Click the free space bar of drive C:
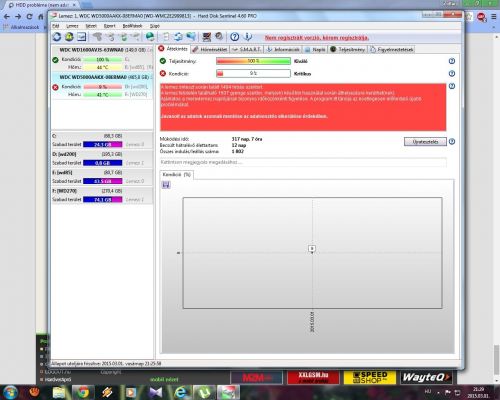 103,145
